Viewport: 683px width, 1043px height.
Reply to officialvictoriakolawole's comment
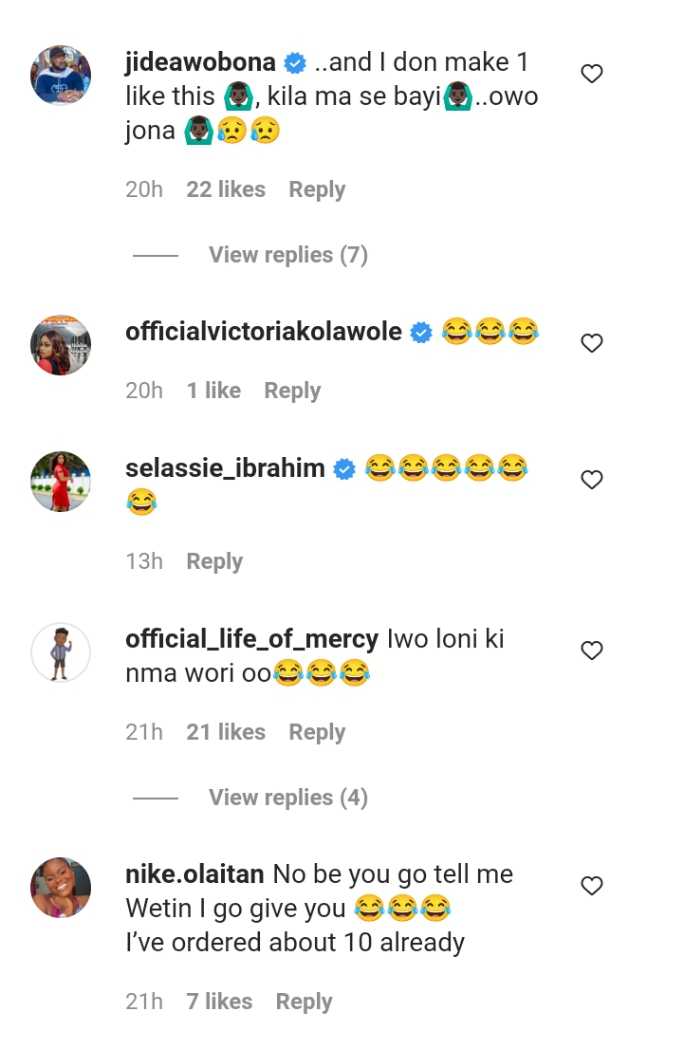pos(292,390)
